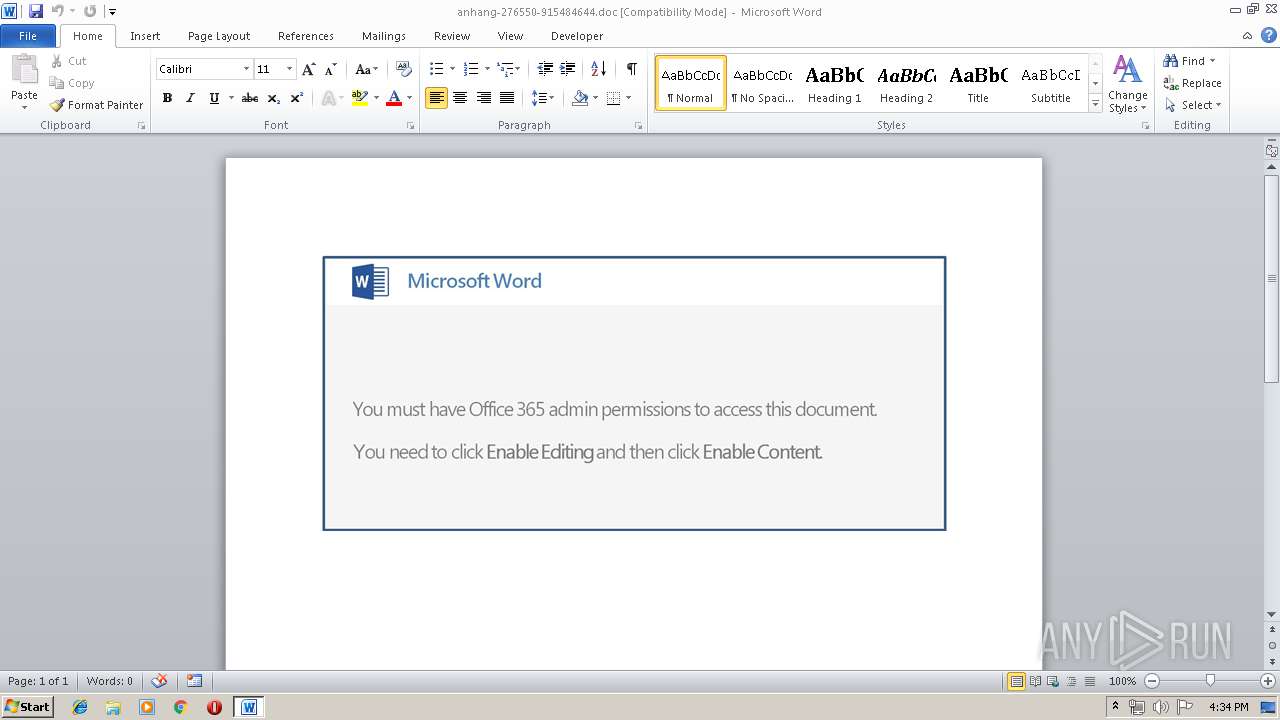Image resolution: width=1280 pixels, height=720 pixels.
Task: Click the Replace icon
Action: pos(1171,83)
